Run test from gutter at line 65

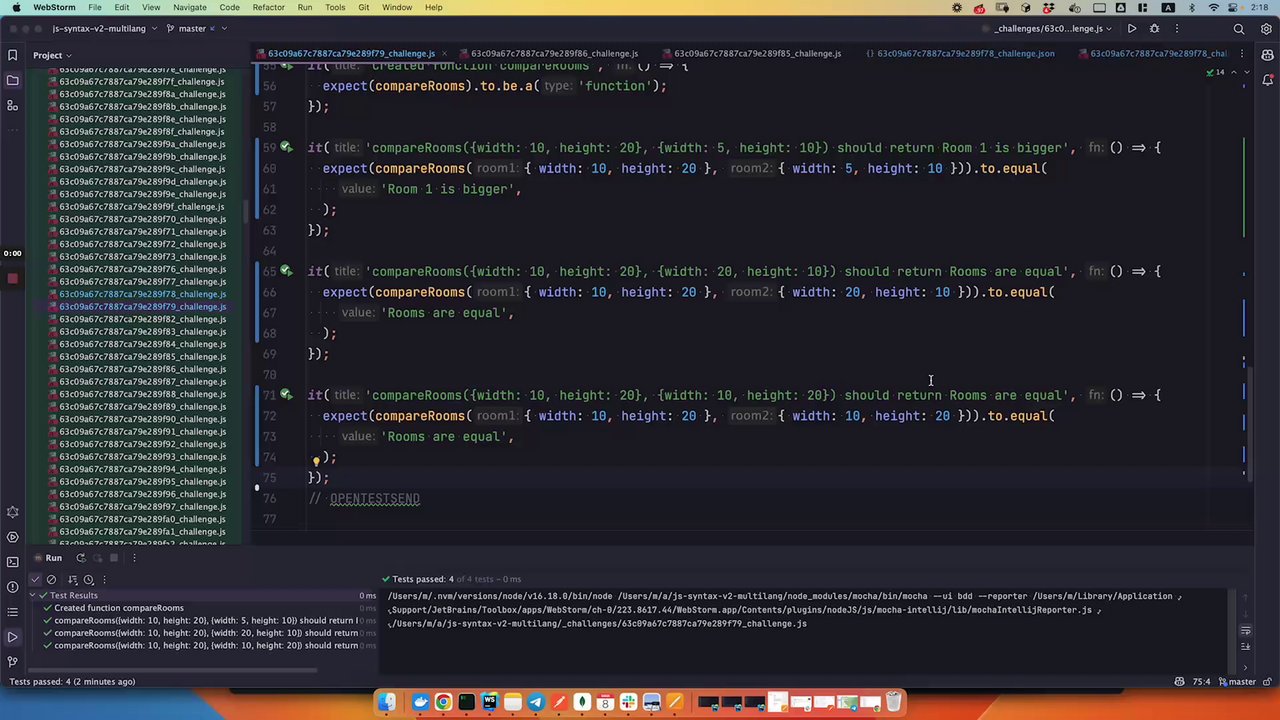[286, 271]
